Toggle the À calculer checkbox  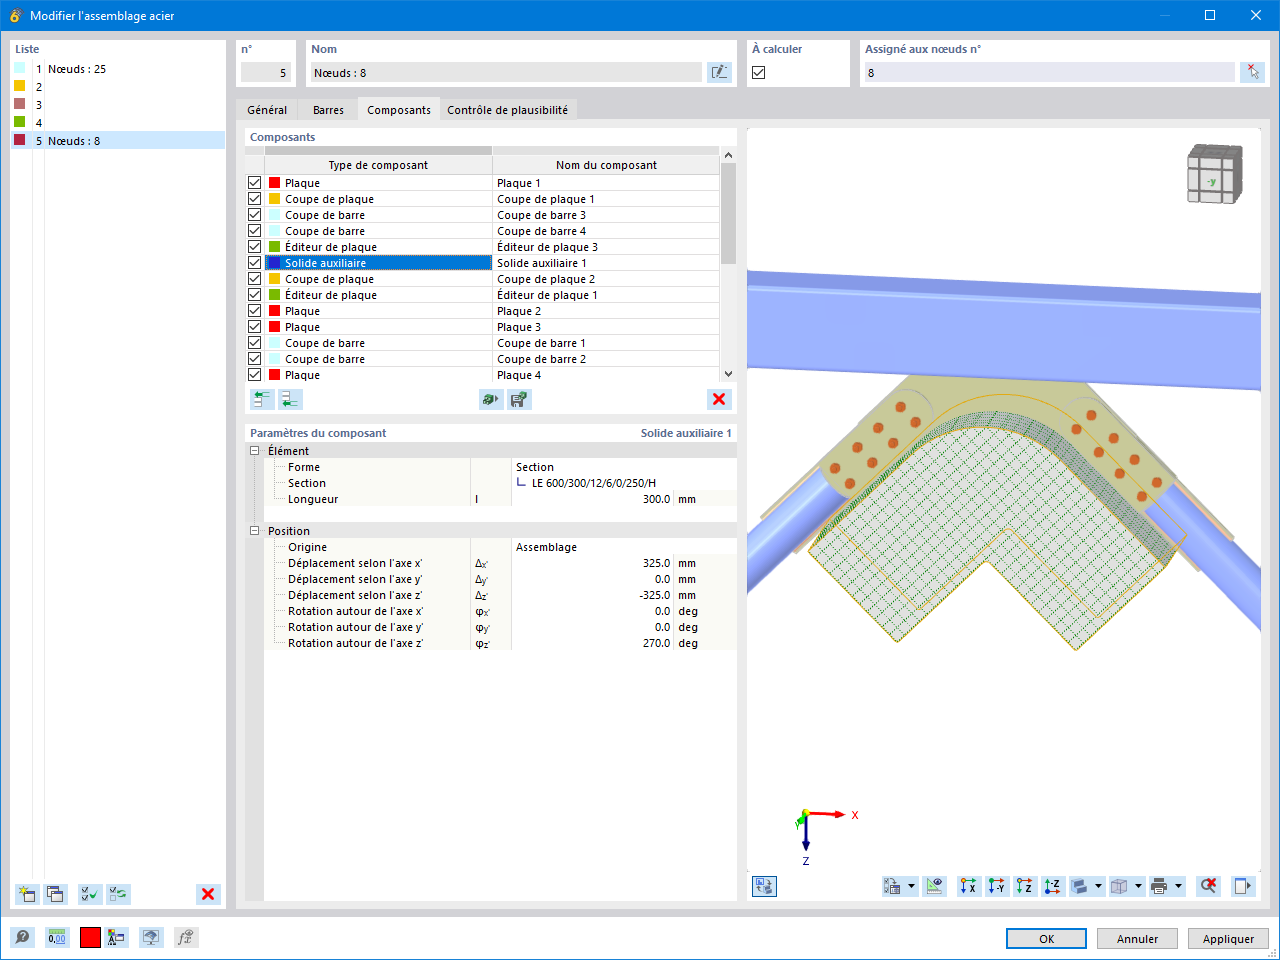(759, 73)
